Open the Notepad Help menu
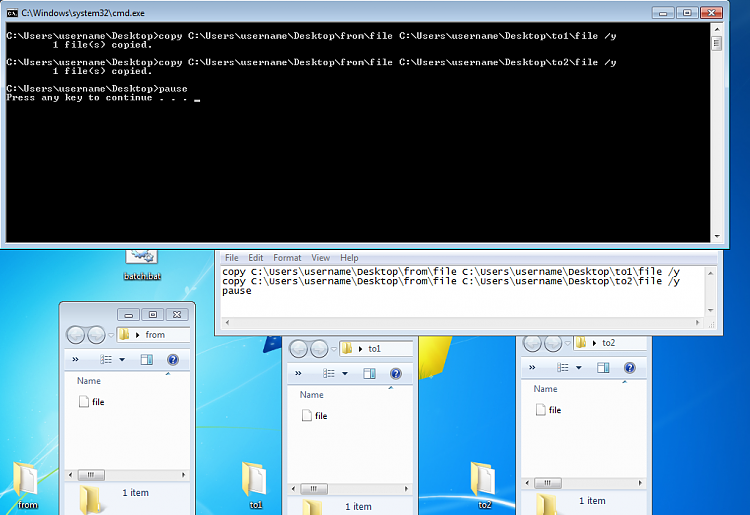This screenshot has height=515, width=750. (x=349, y=258)
